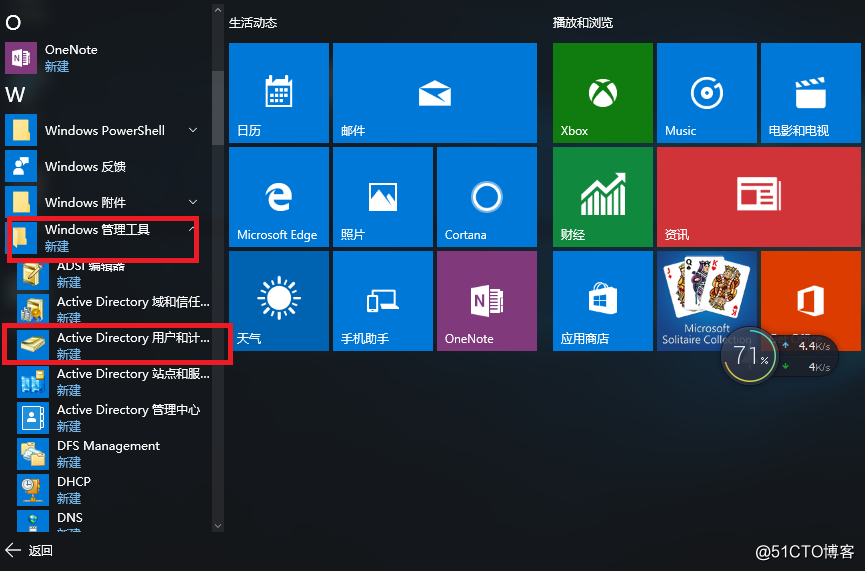Launch Active Directory 用户和计算机 icon
The image size is (865, 571).
33,345
